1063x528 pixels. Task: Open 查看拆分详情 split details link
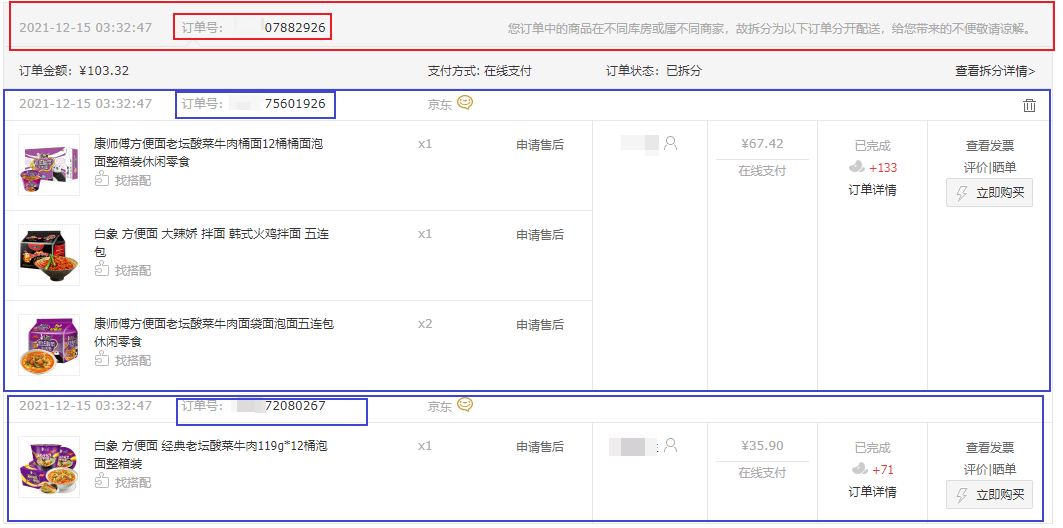[x=995, y=70]
